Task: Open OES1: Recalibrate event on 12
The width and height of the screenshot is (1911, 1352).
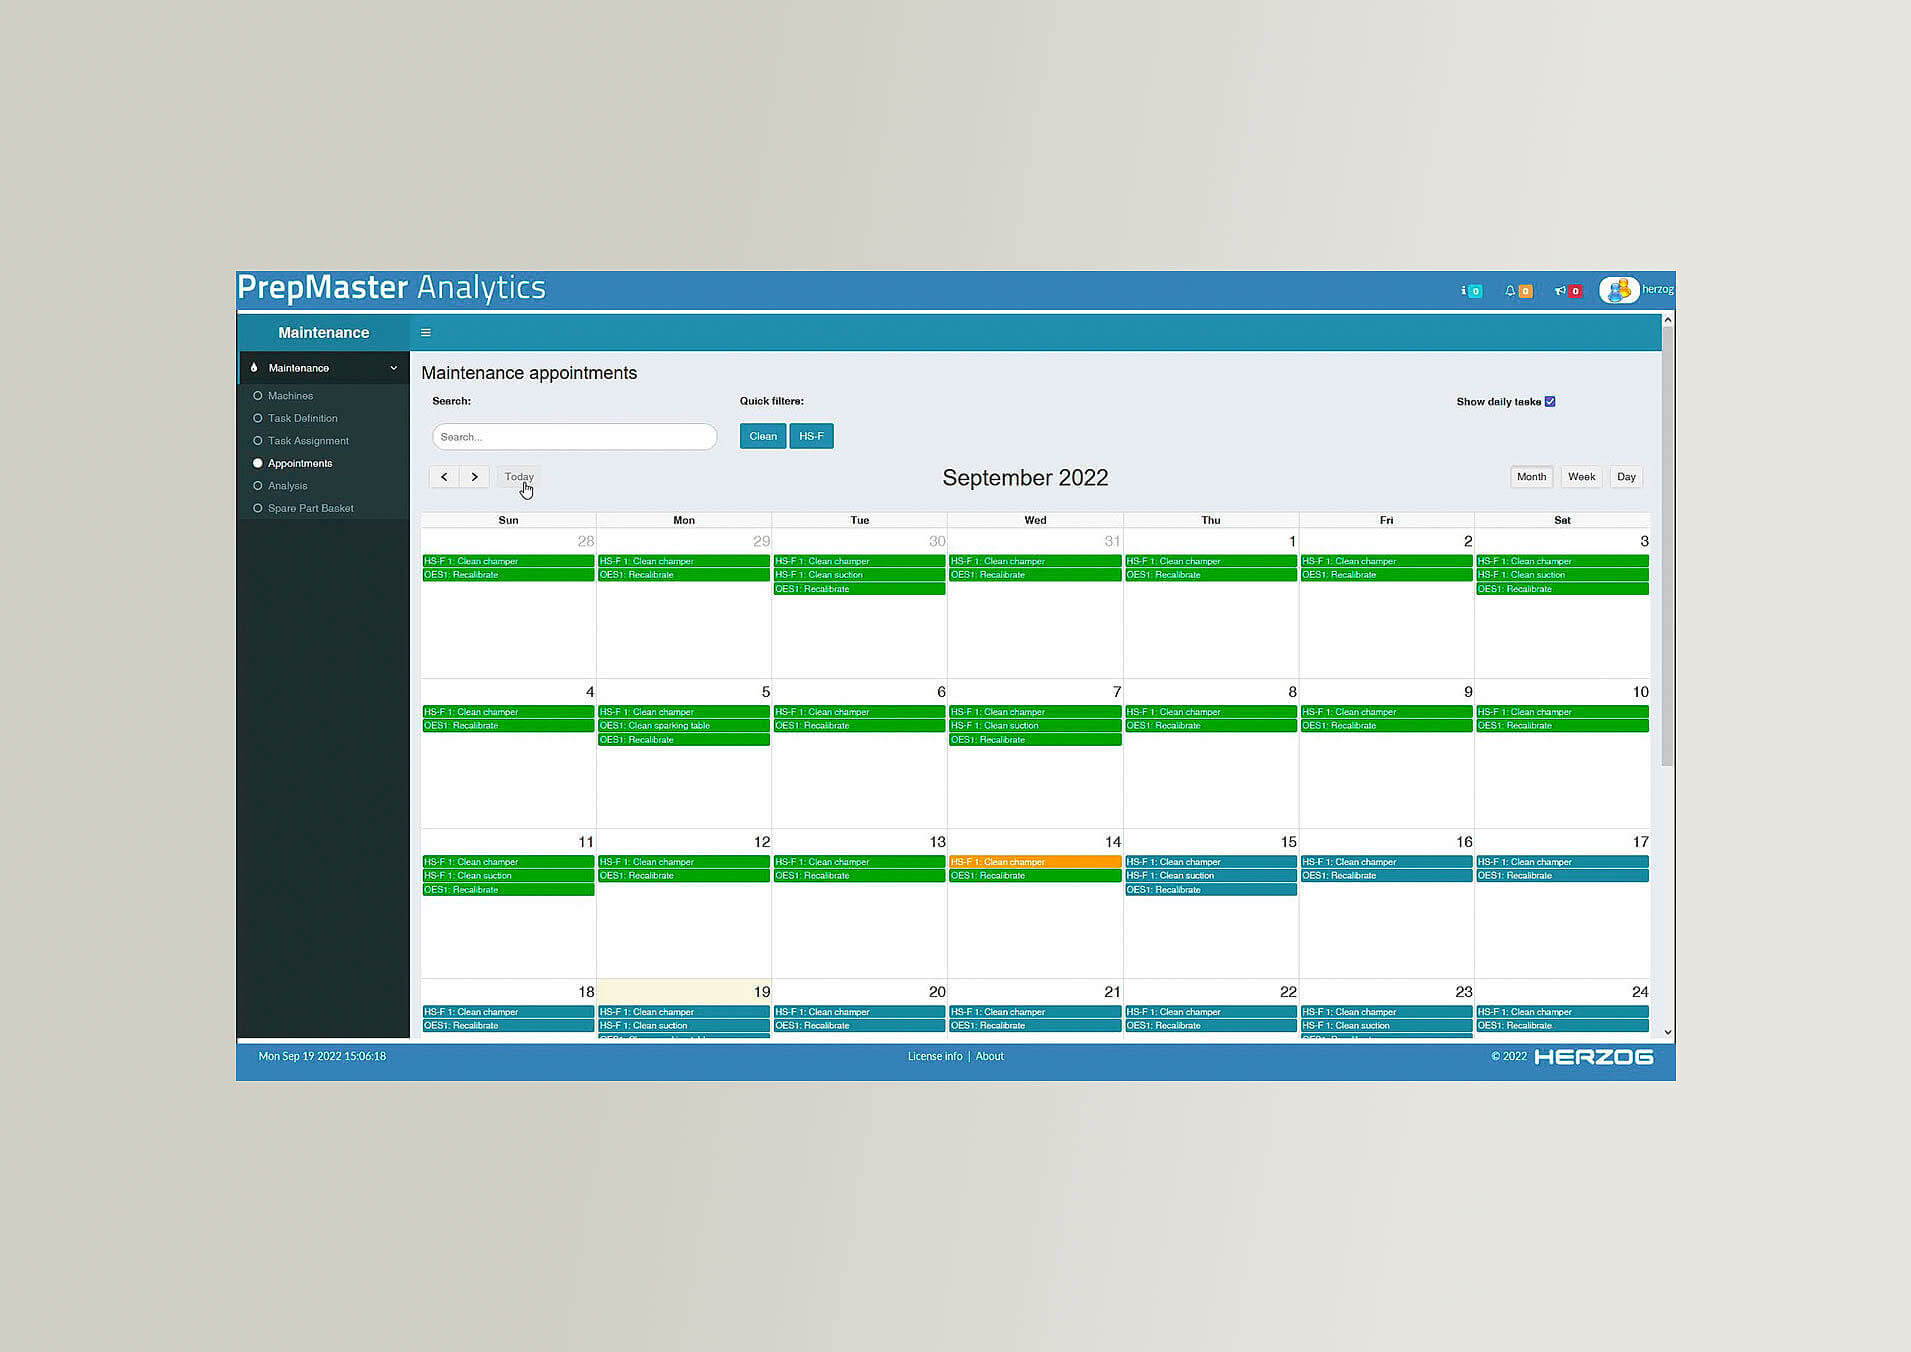Action: coord(684,876)
